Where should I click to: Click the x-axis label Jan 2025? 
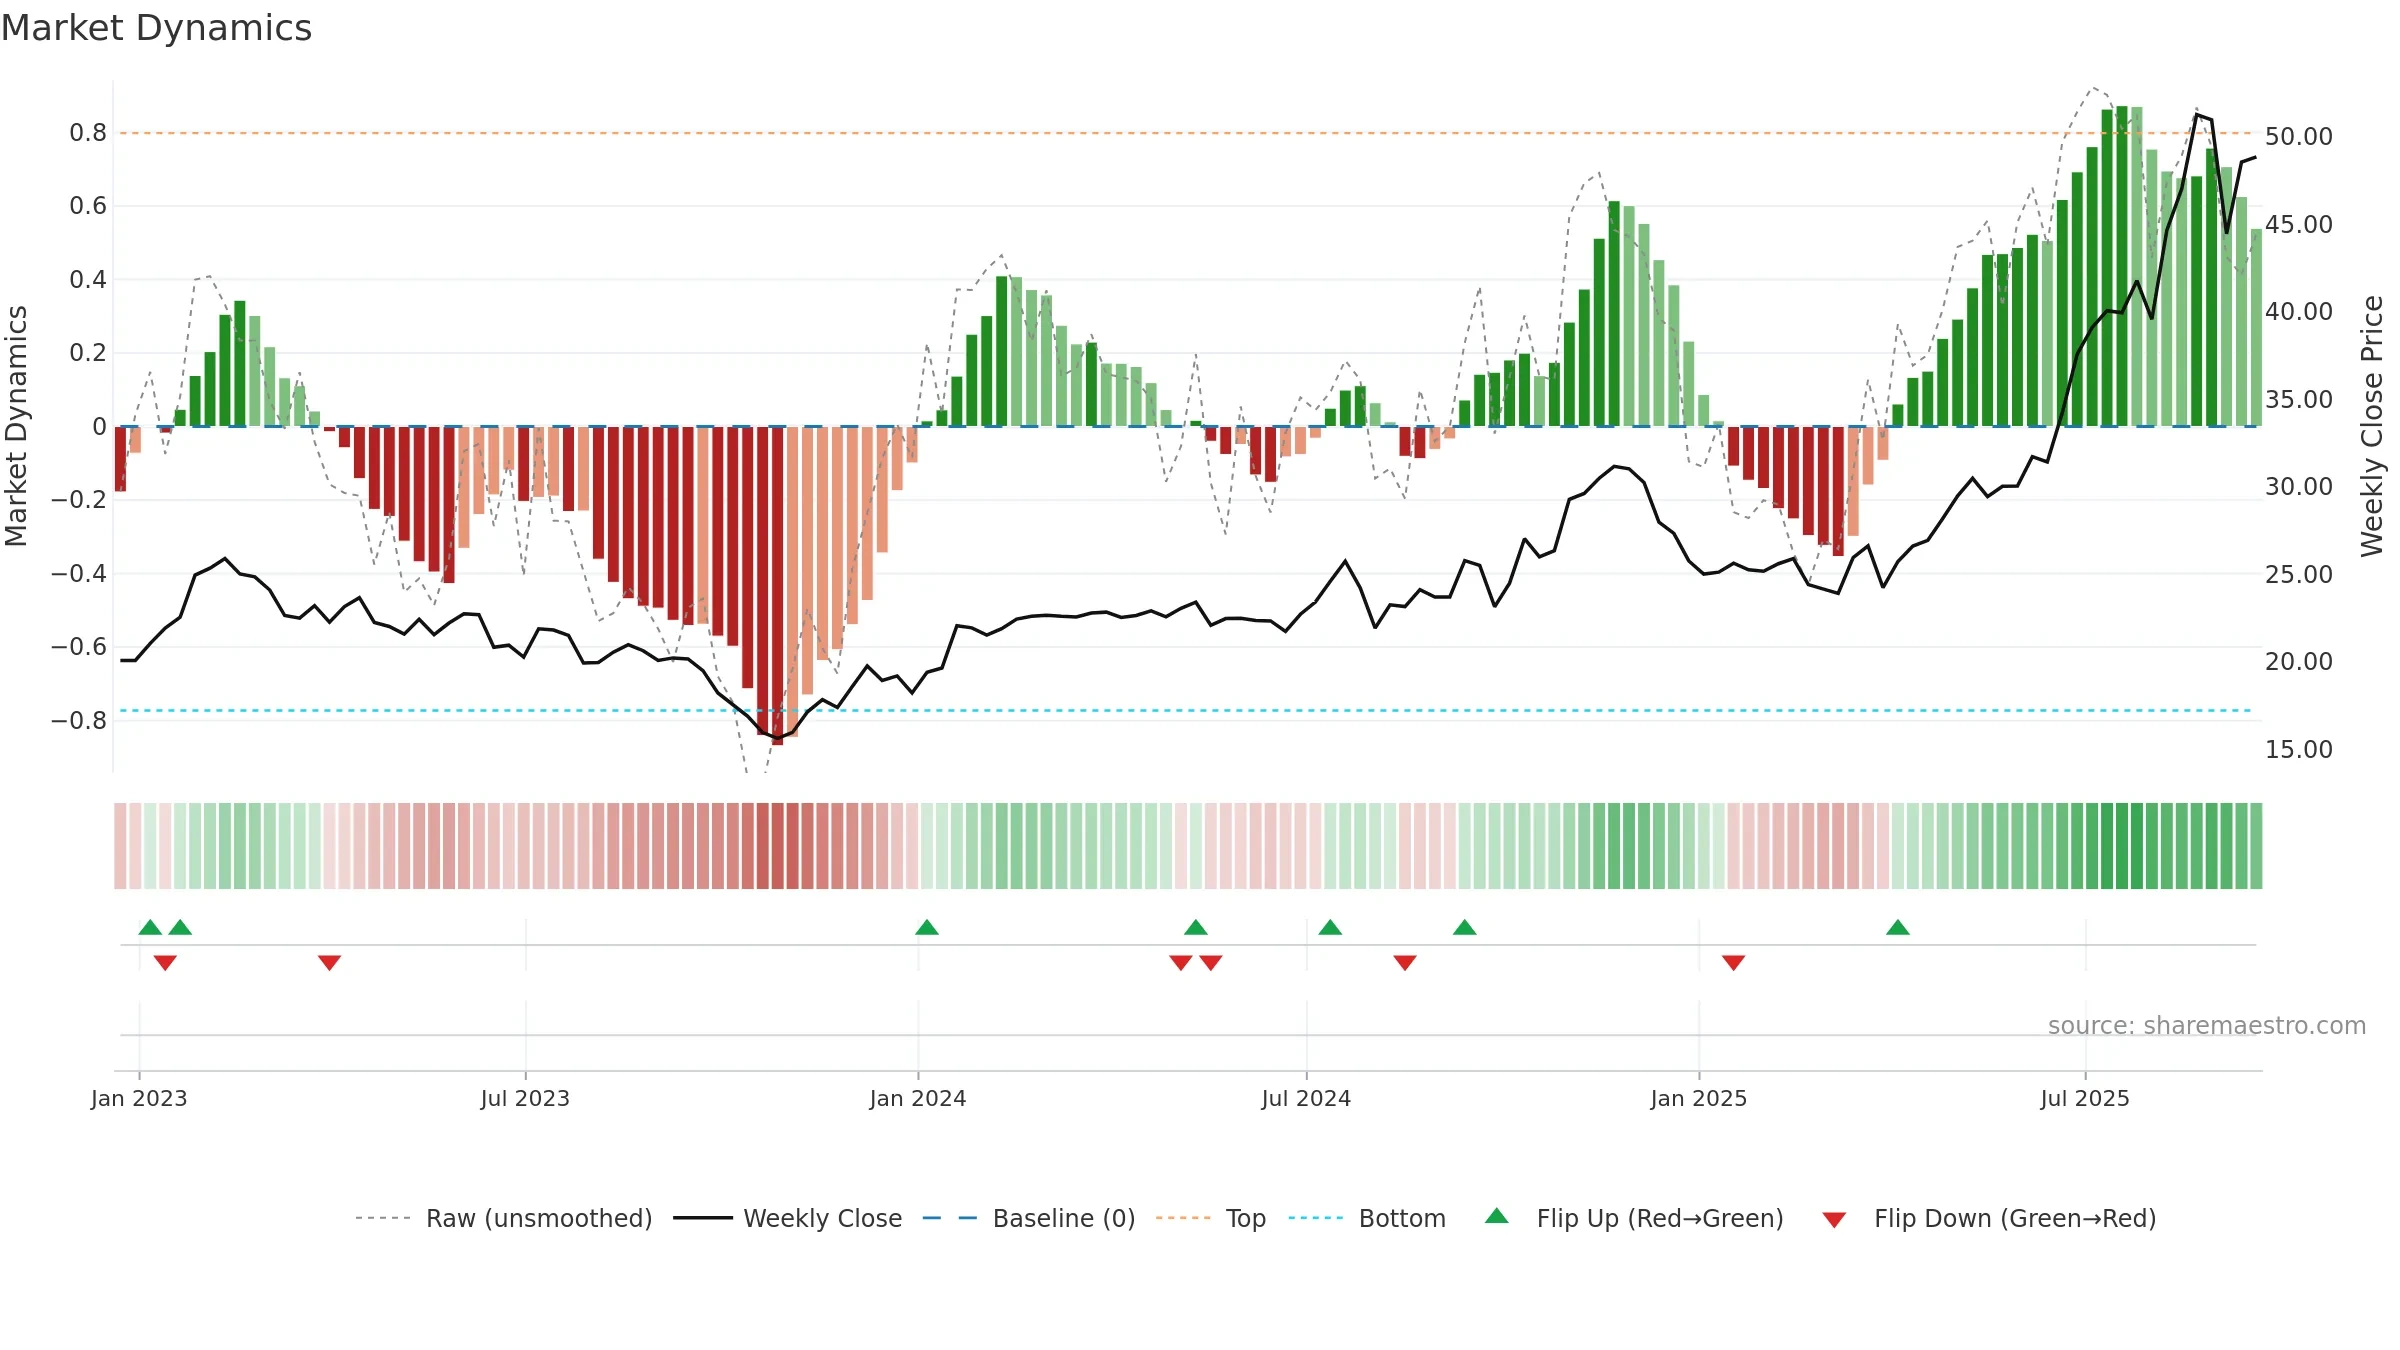pos(1699,1098)
